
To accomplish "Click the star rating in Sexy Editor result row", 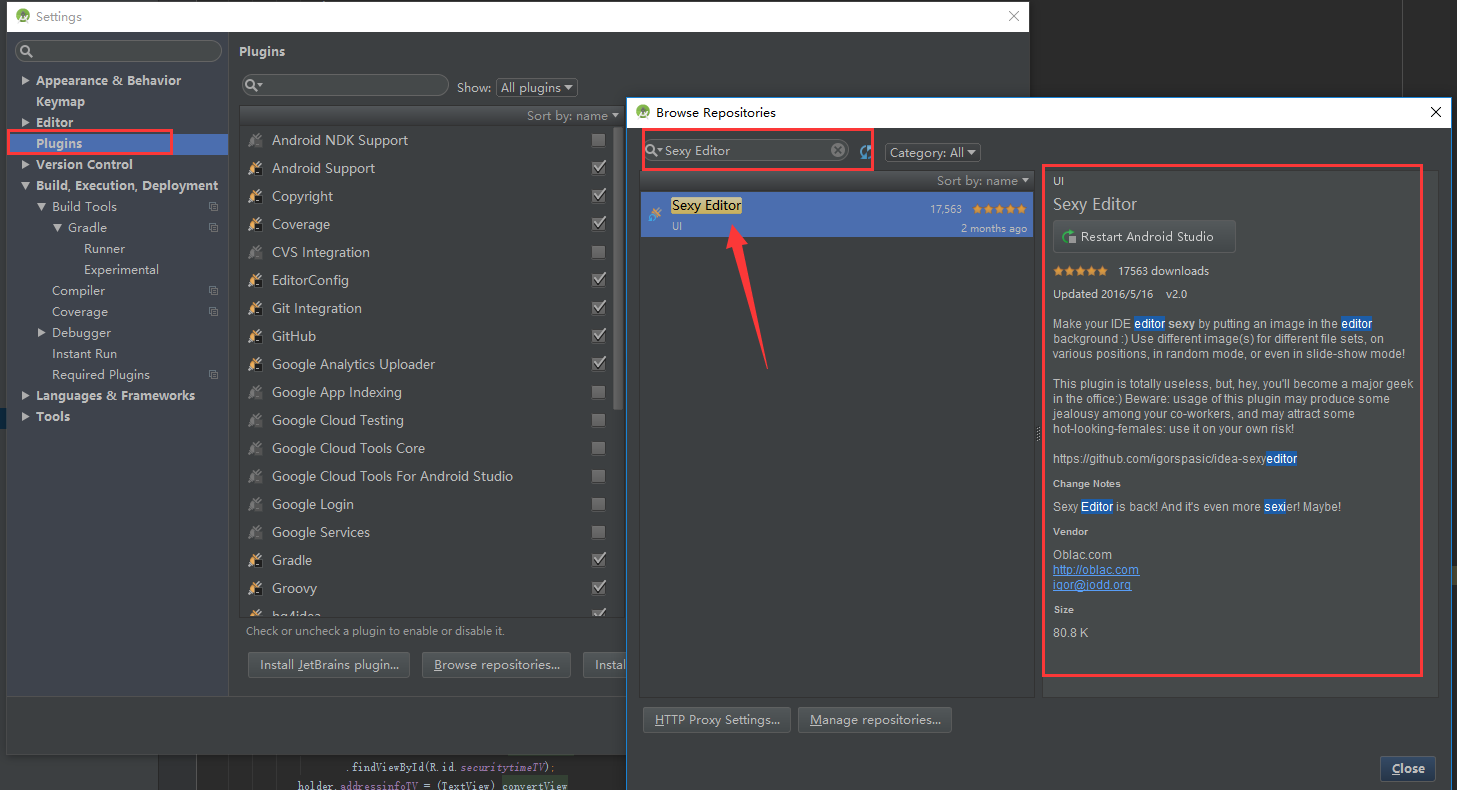I will [x=999, y=209].
